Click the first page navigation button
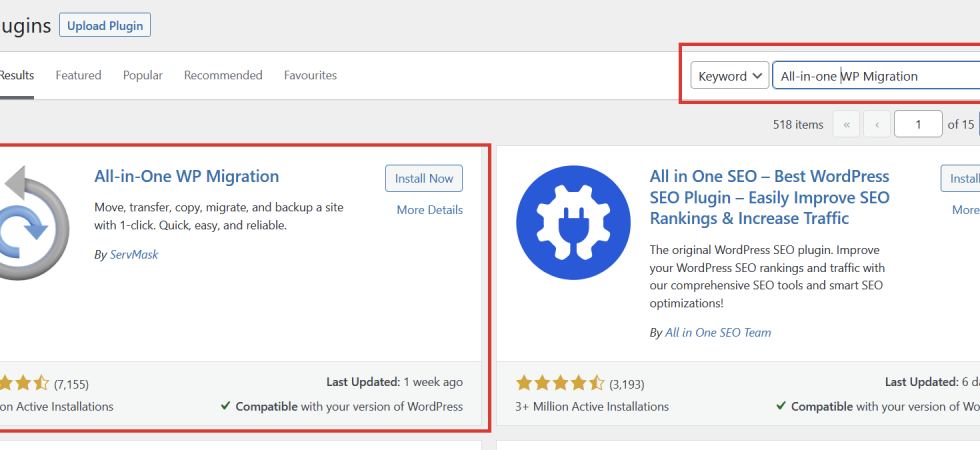Screen dimensions: 980x450 pos(846,124)
